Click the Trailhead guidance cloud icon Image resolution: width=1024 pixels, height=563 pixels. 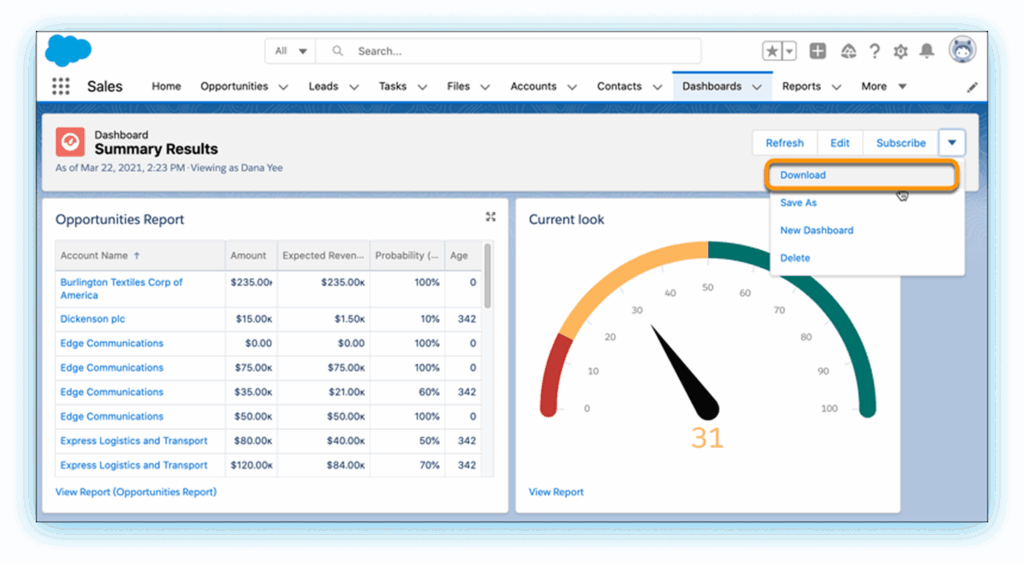click(x=848, y=51)
